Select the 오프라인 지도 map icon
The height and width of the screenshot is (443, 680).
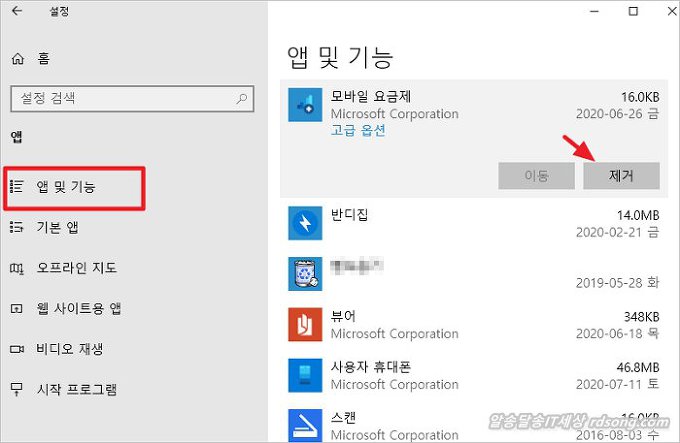tap(16, 268)
